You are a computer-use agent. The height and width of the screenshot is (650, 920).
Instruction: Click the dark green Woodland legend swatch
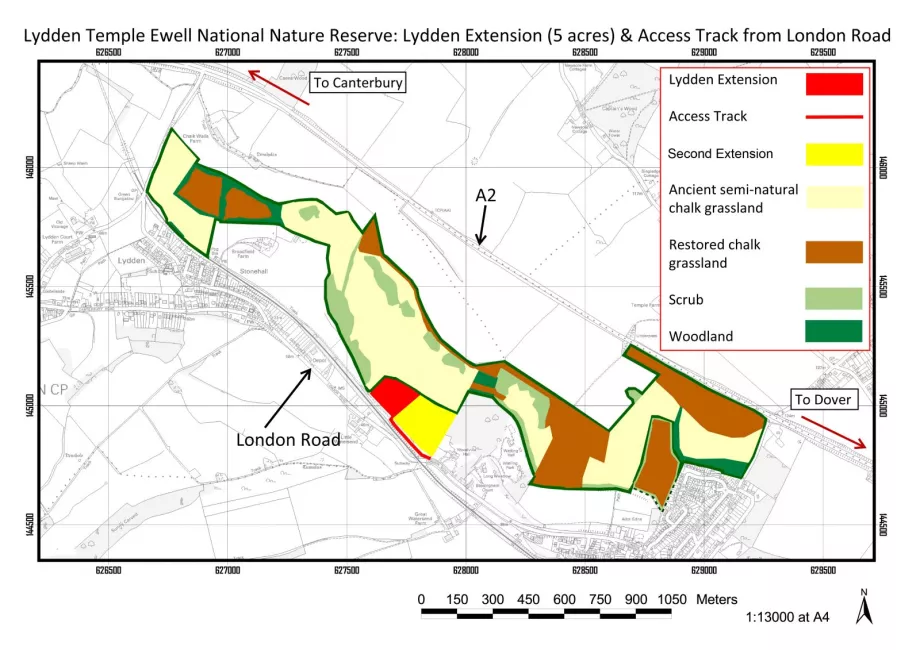point(833,333)
